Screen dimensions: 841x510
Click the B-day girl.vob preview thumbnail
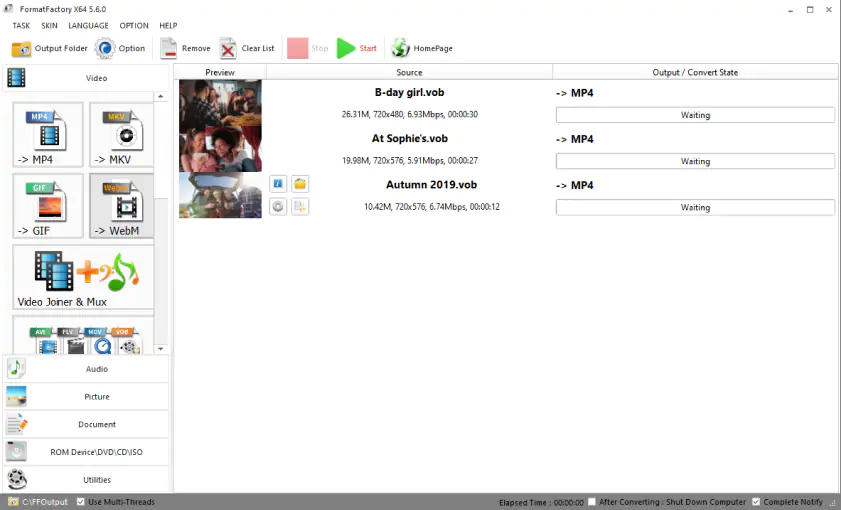click(x=220, y=103)
